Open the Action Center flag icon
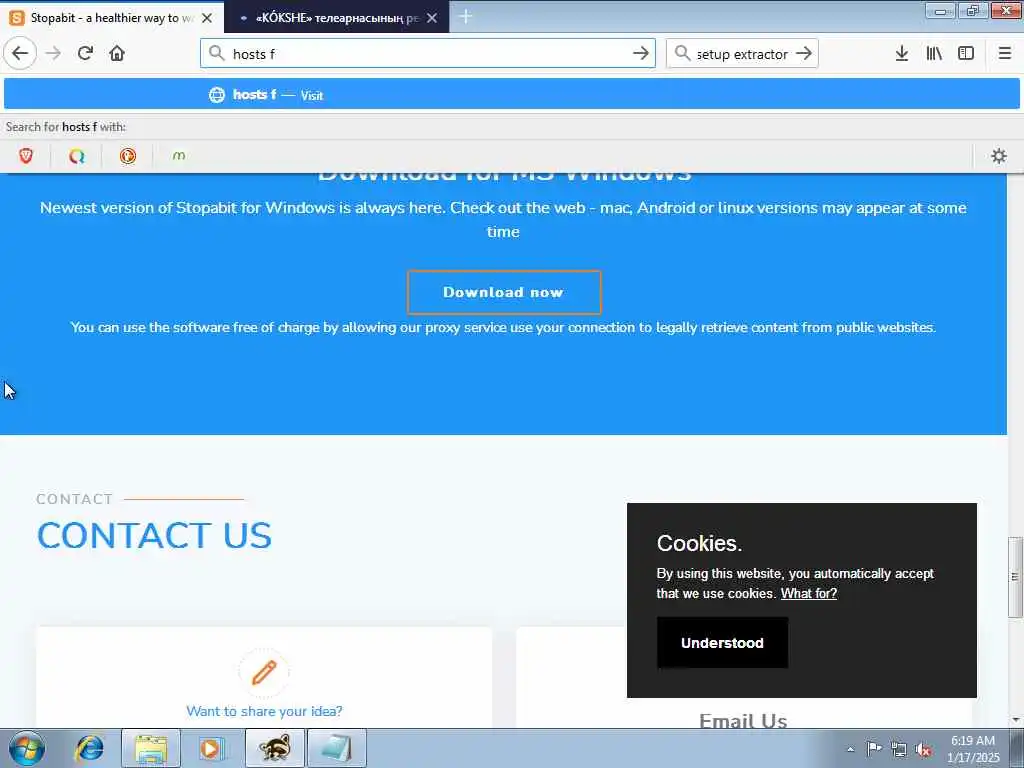 pyautogui.click(x=874, y=748)
